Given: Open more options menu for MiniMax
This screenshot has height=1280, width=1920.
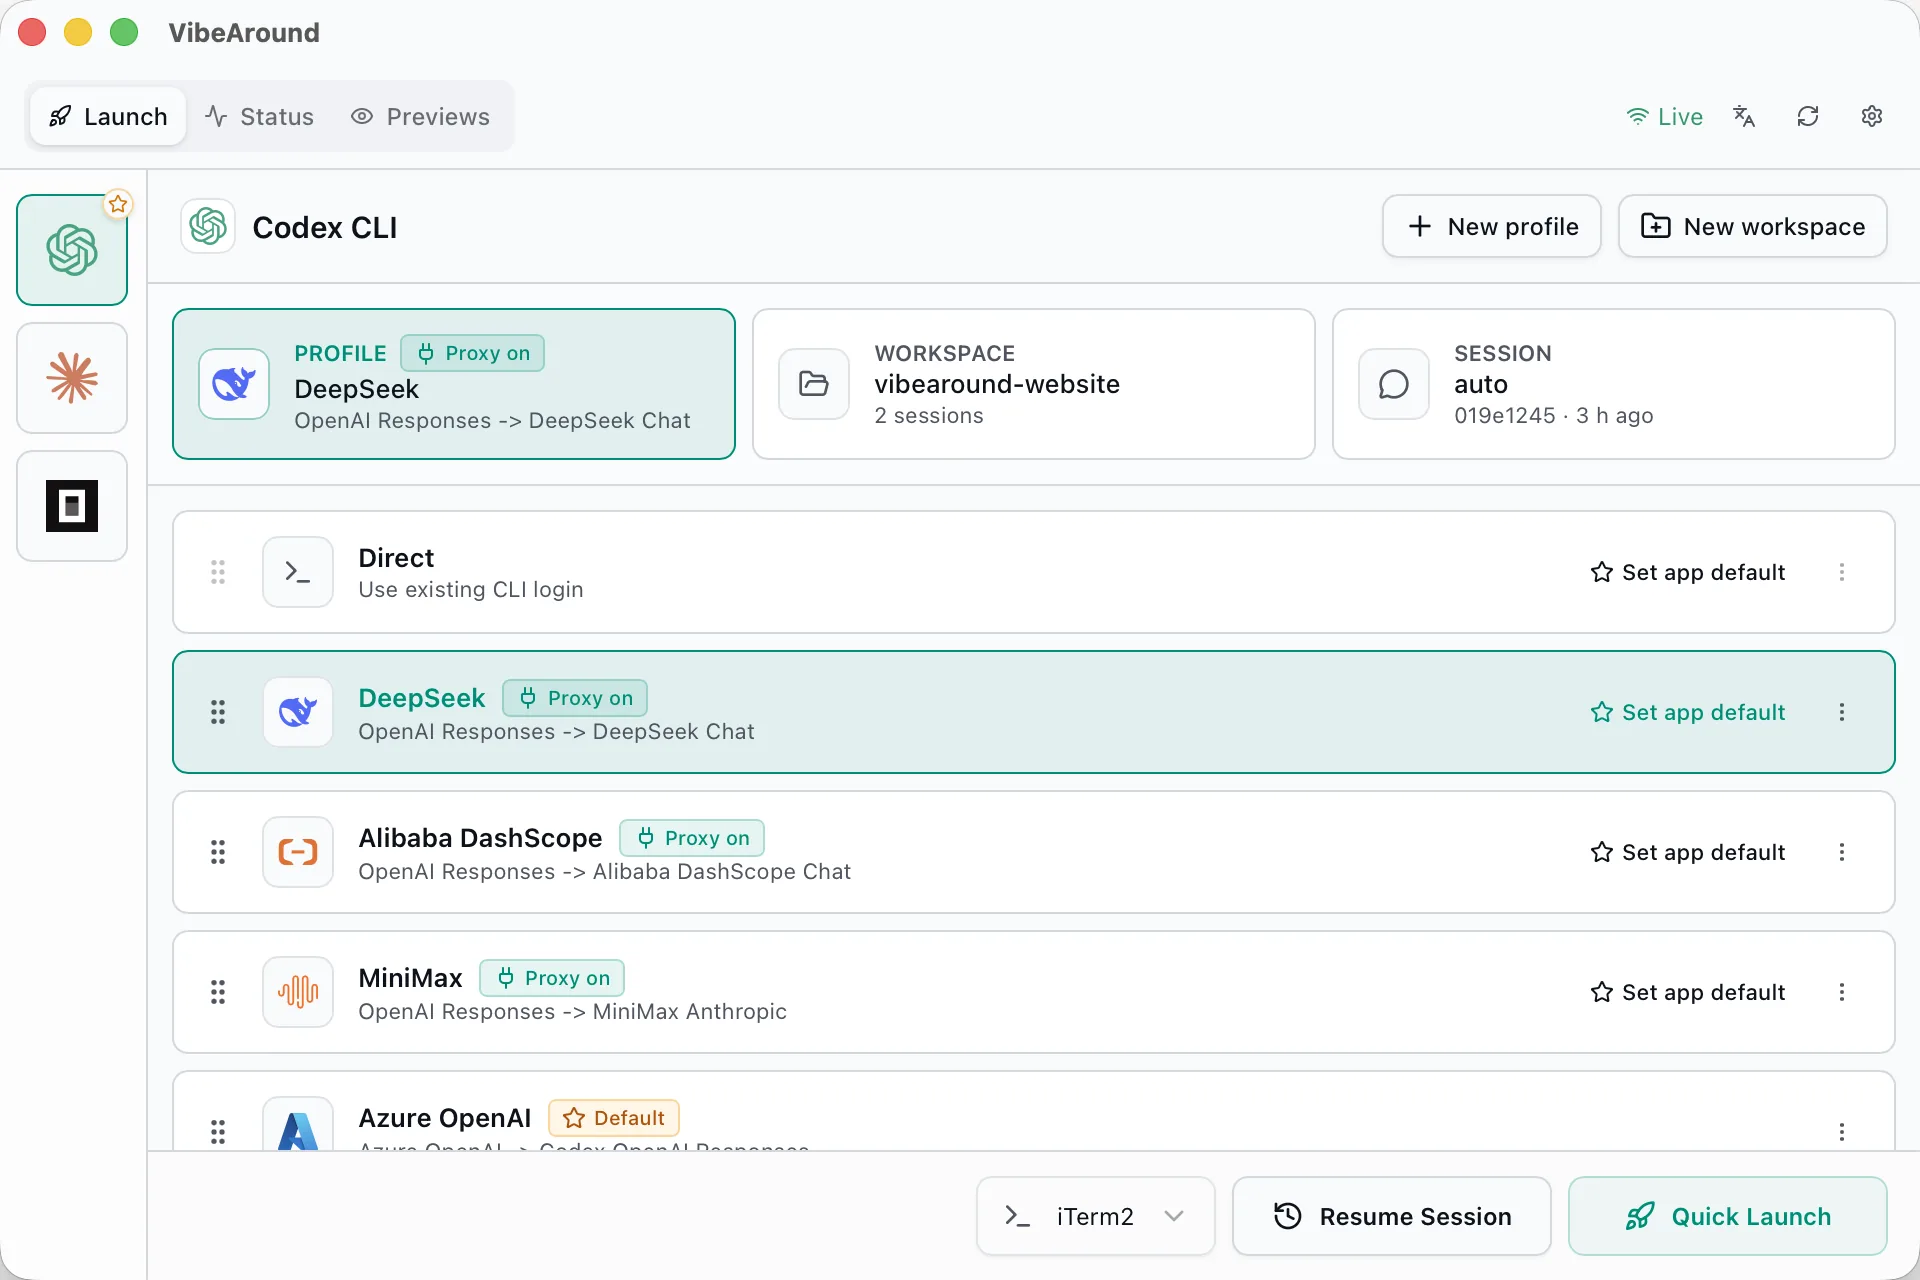Looking at the screenshot, I should coord(1842,992).
